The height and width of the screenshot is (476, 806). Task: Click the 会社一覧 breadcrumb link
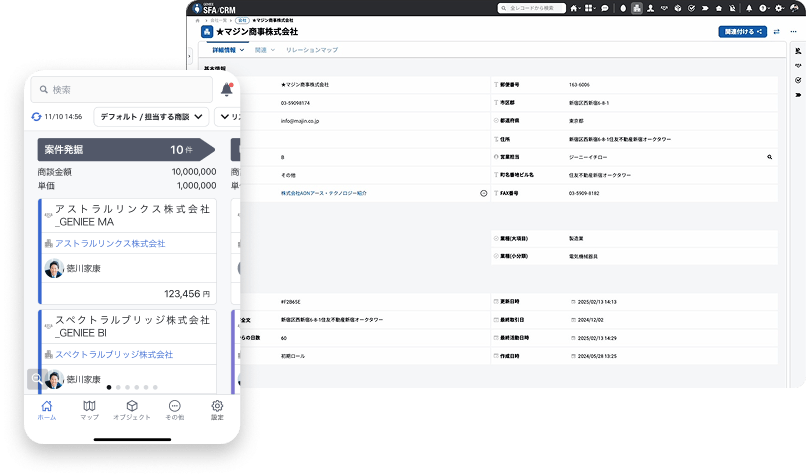pos(218,21)
